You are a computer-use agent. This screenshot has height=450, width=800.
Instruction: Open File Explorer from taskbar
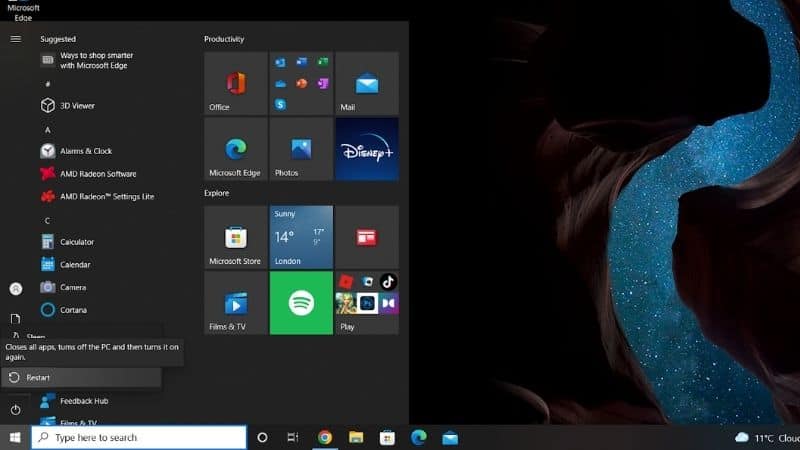[356, 438]
